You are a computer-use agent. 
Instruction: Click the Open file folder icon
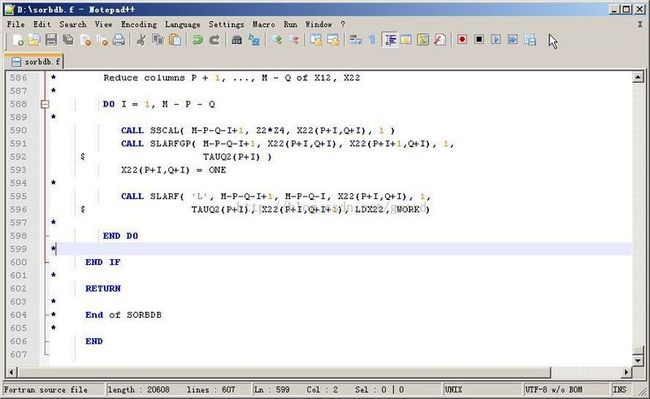click(34, 40)
